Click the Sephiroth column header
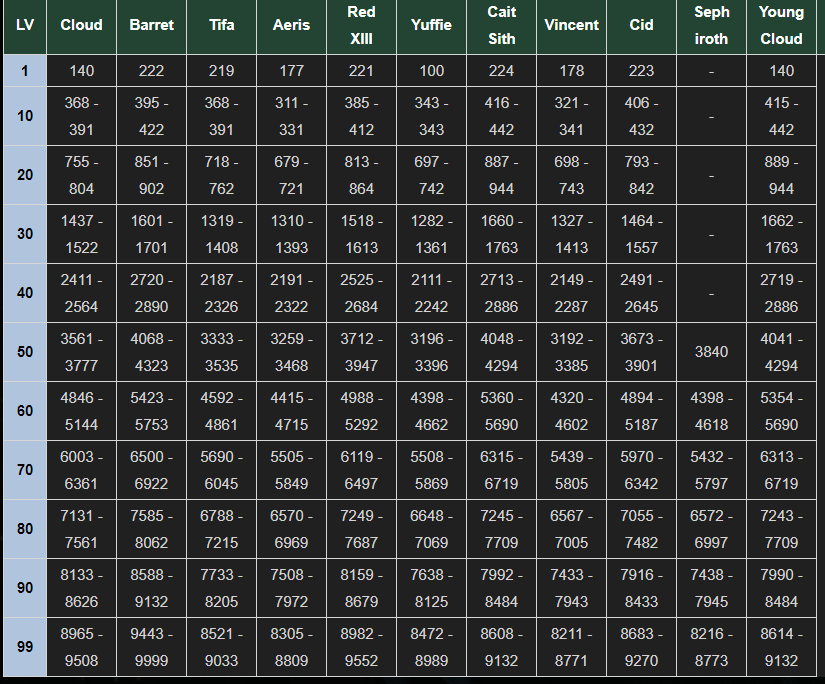Viewport: 825px width, 684px height. [711, 25]
